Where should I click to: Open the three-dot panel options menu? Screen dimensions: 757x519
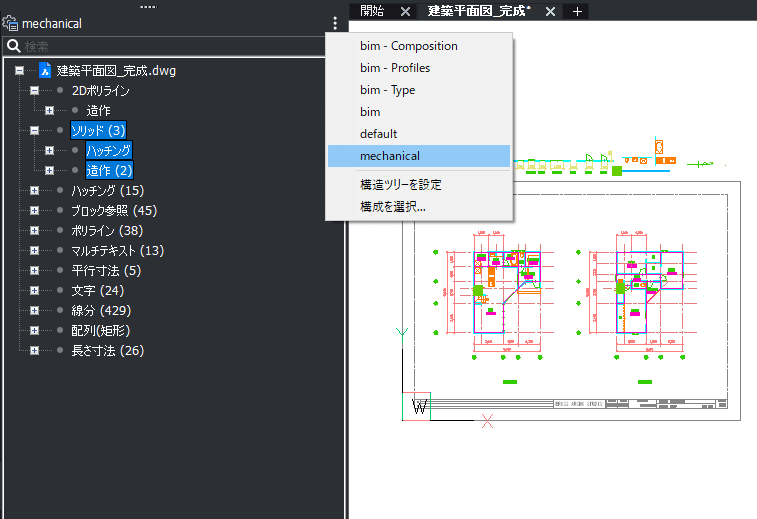335,23
